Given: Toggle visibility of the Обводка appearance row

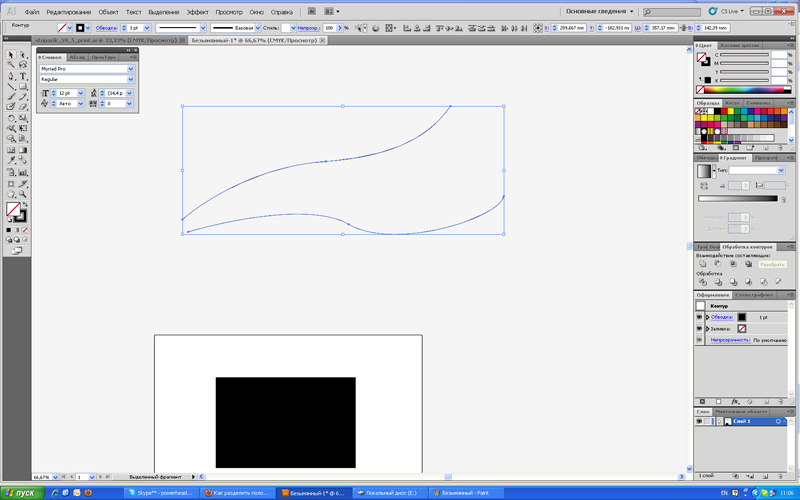Looking at the screenshot, I should pyautogui.click(x=699, y=317).
